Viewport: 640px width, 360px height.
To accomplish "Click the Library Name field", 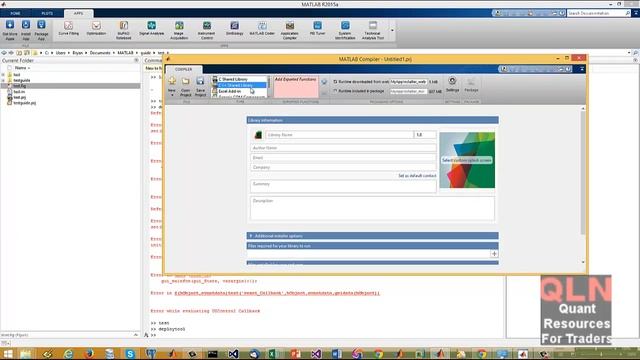I will tap(339, 135).
